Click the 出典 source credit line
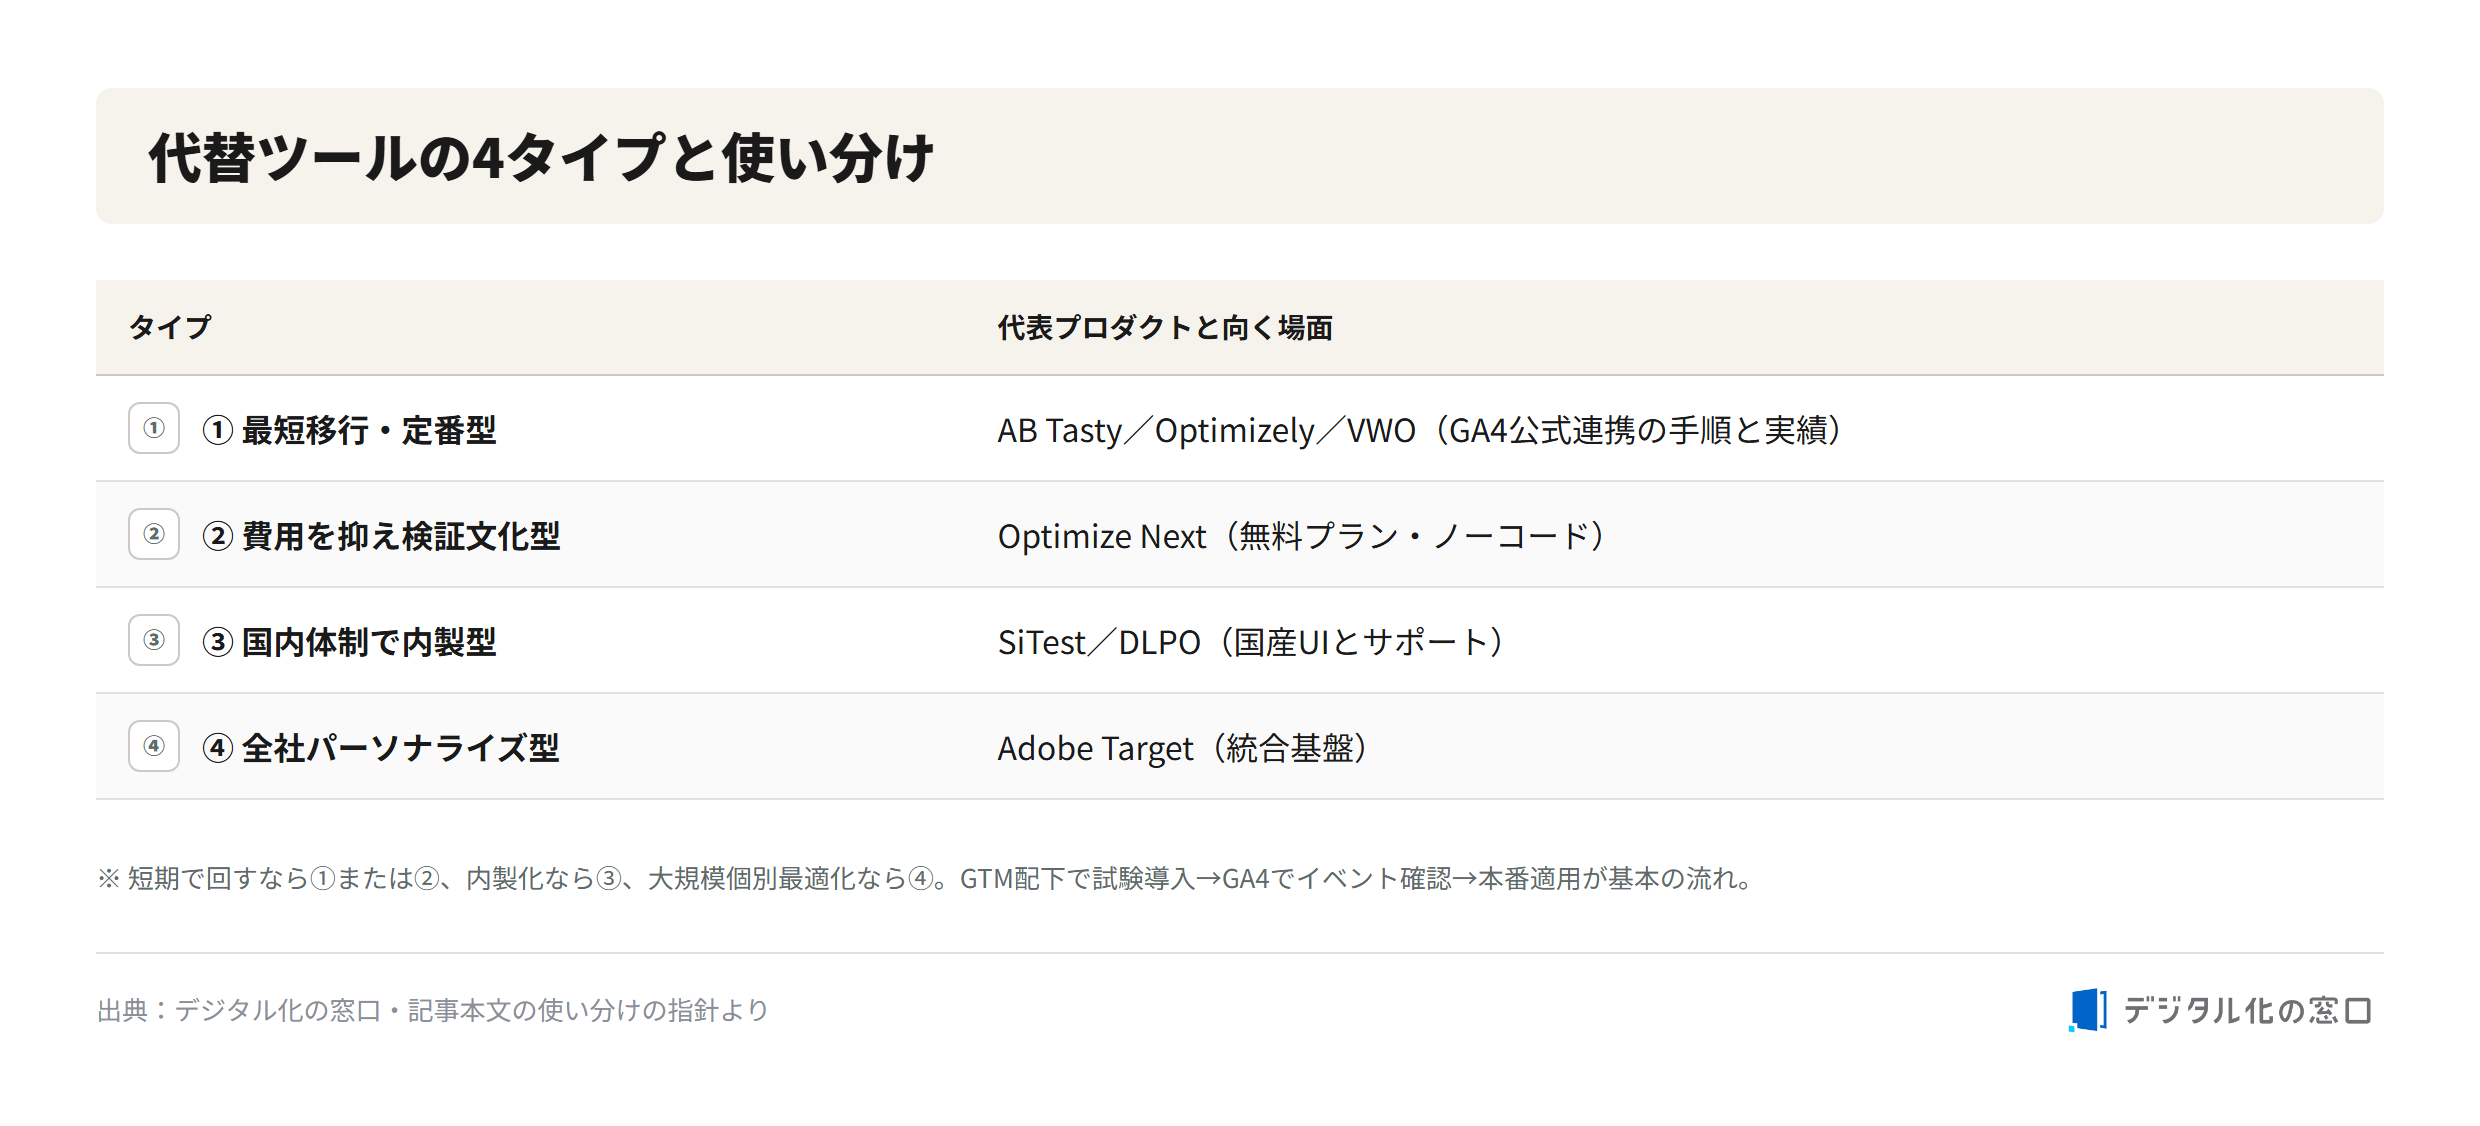This screenshot has height=1126, width=2480. 433,1010
